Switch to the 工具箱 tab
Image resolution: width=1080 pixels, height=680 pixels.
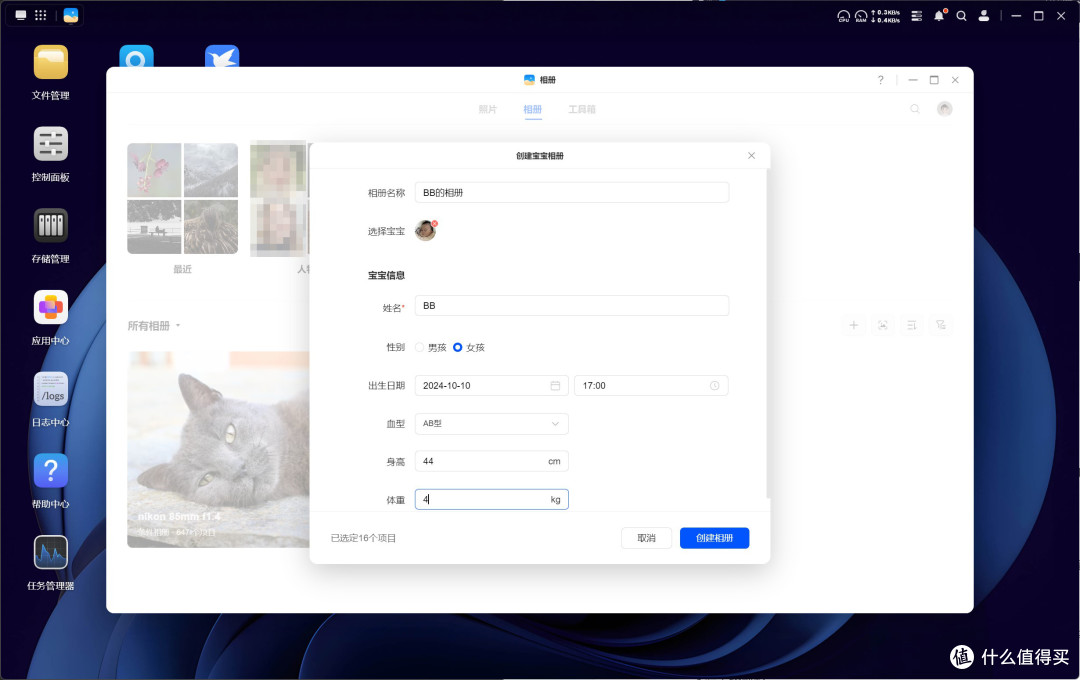[582, 110]
